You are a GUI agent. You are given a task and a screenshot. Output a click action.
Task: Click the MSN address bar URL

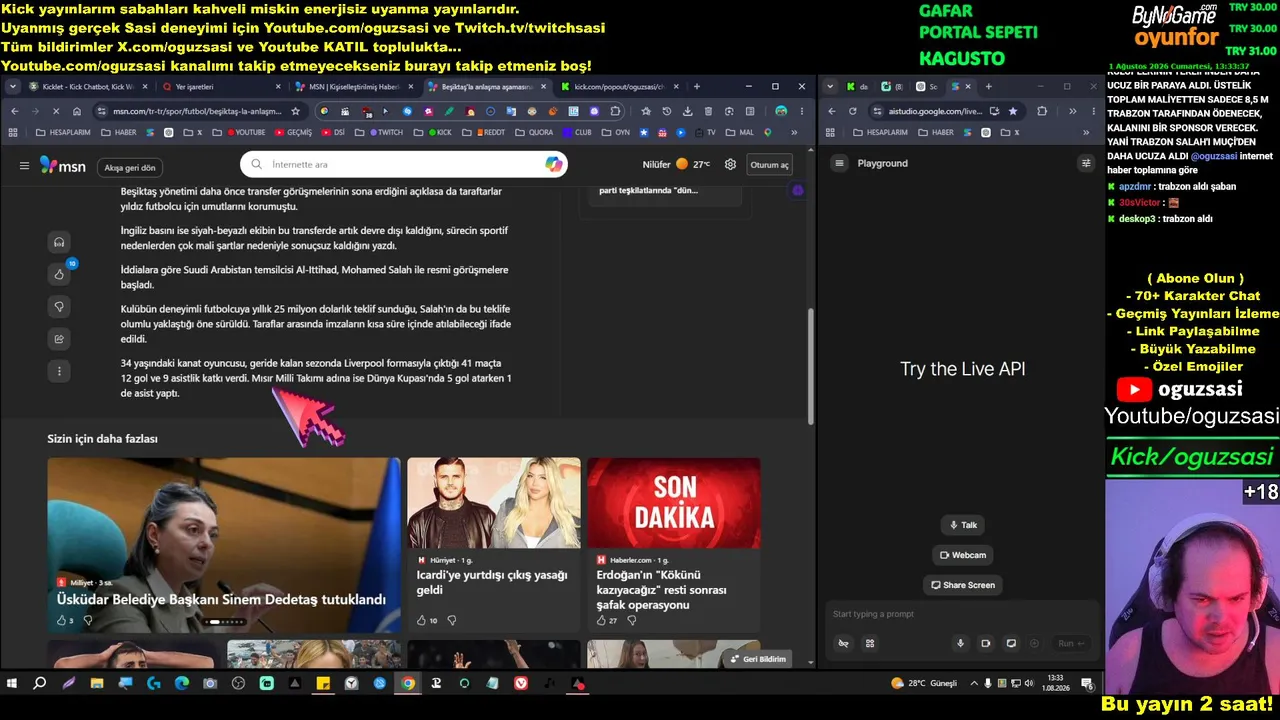tap(196, 111)
